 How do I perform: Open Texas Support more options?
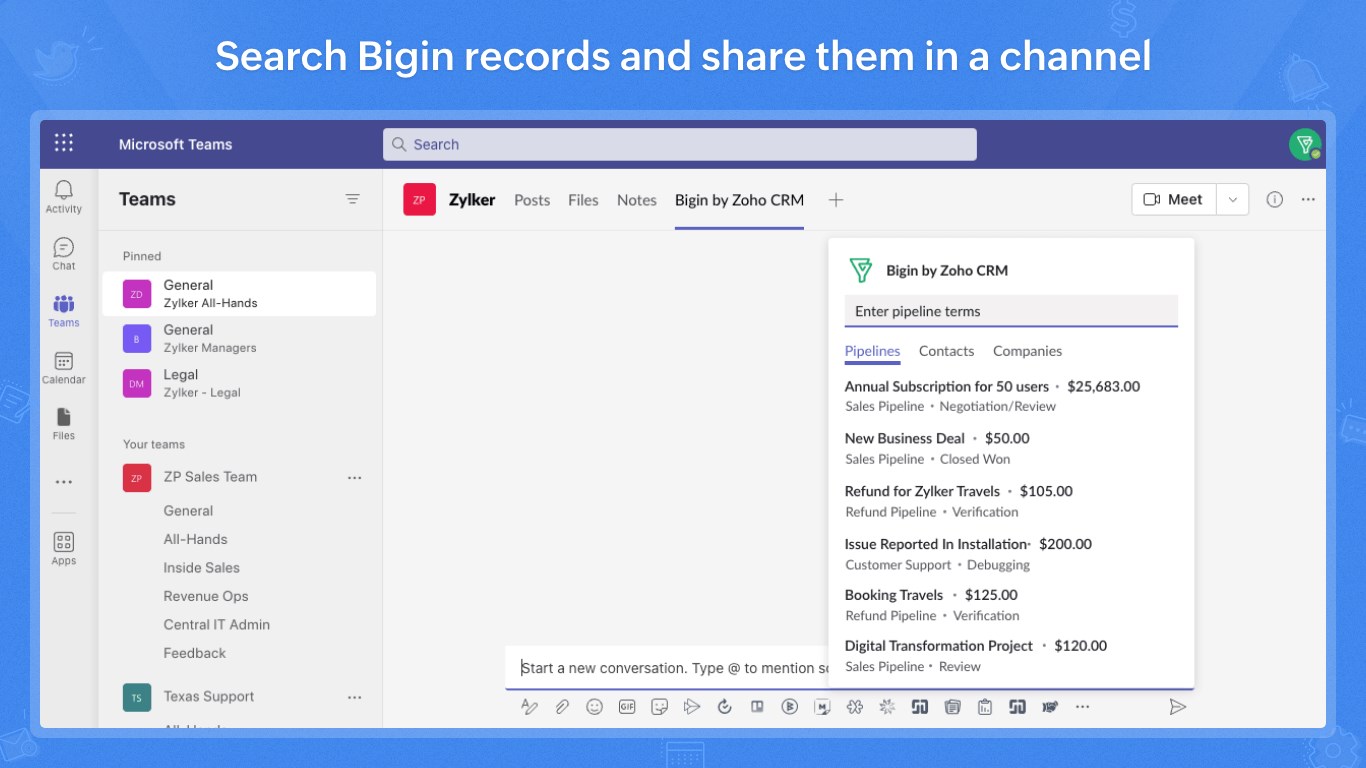click(354, 697)
